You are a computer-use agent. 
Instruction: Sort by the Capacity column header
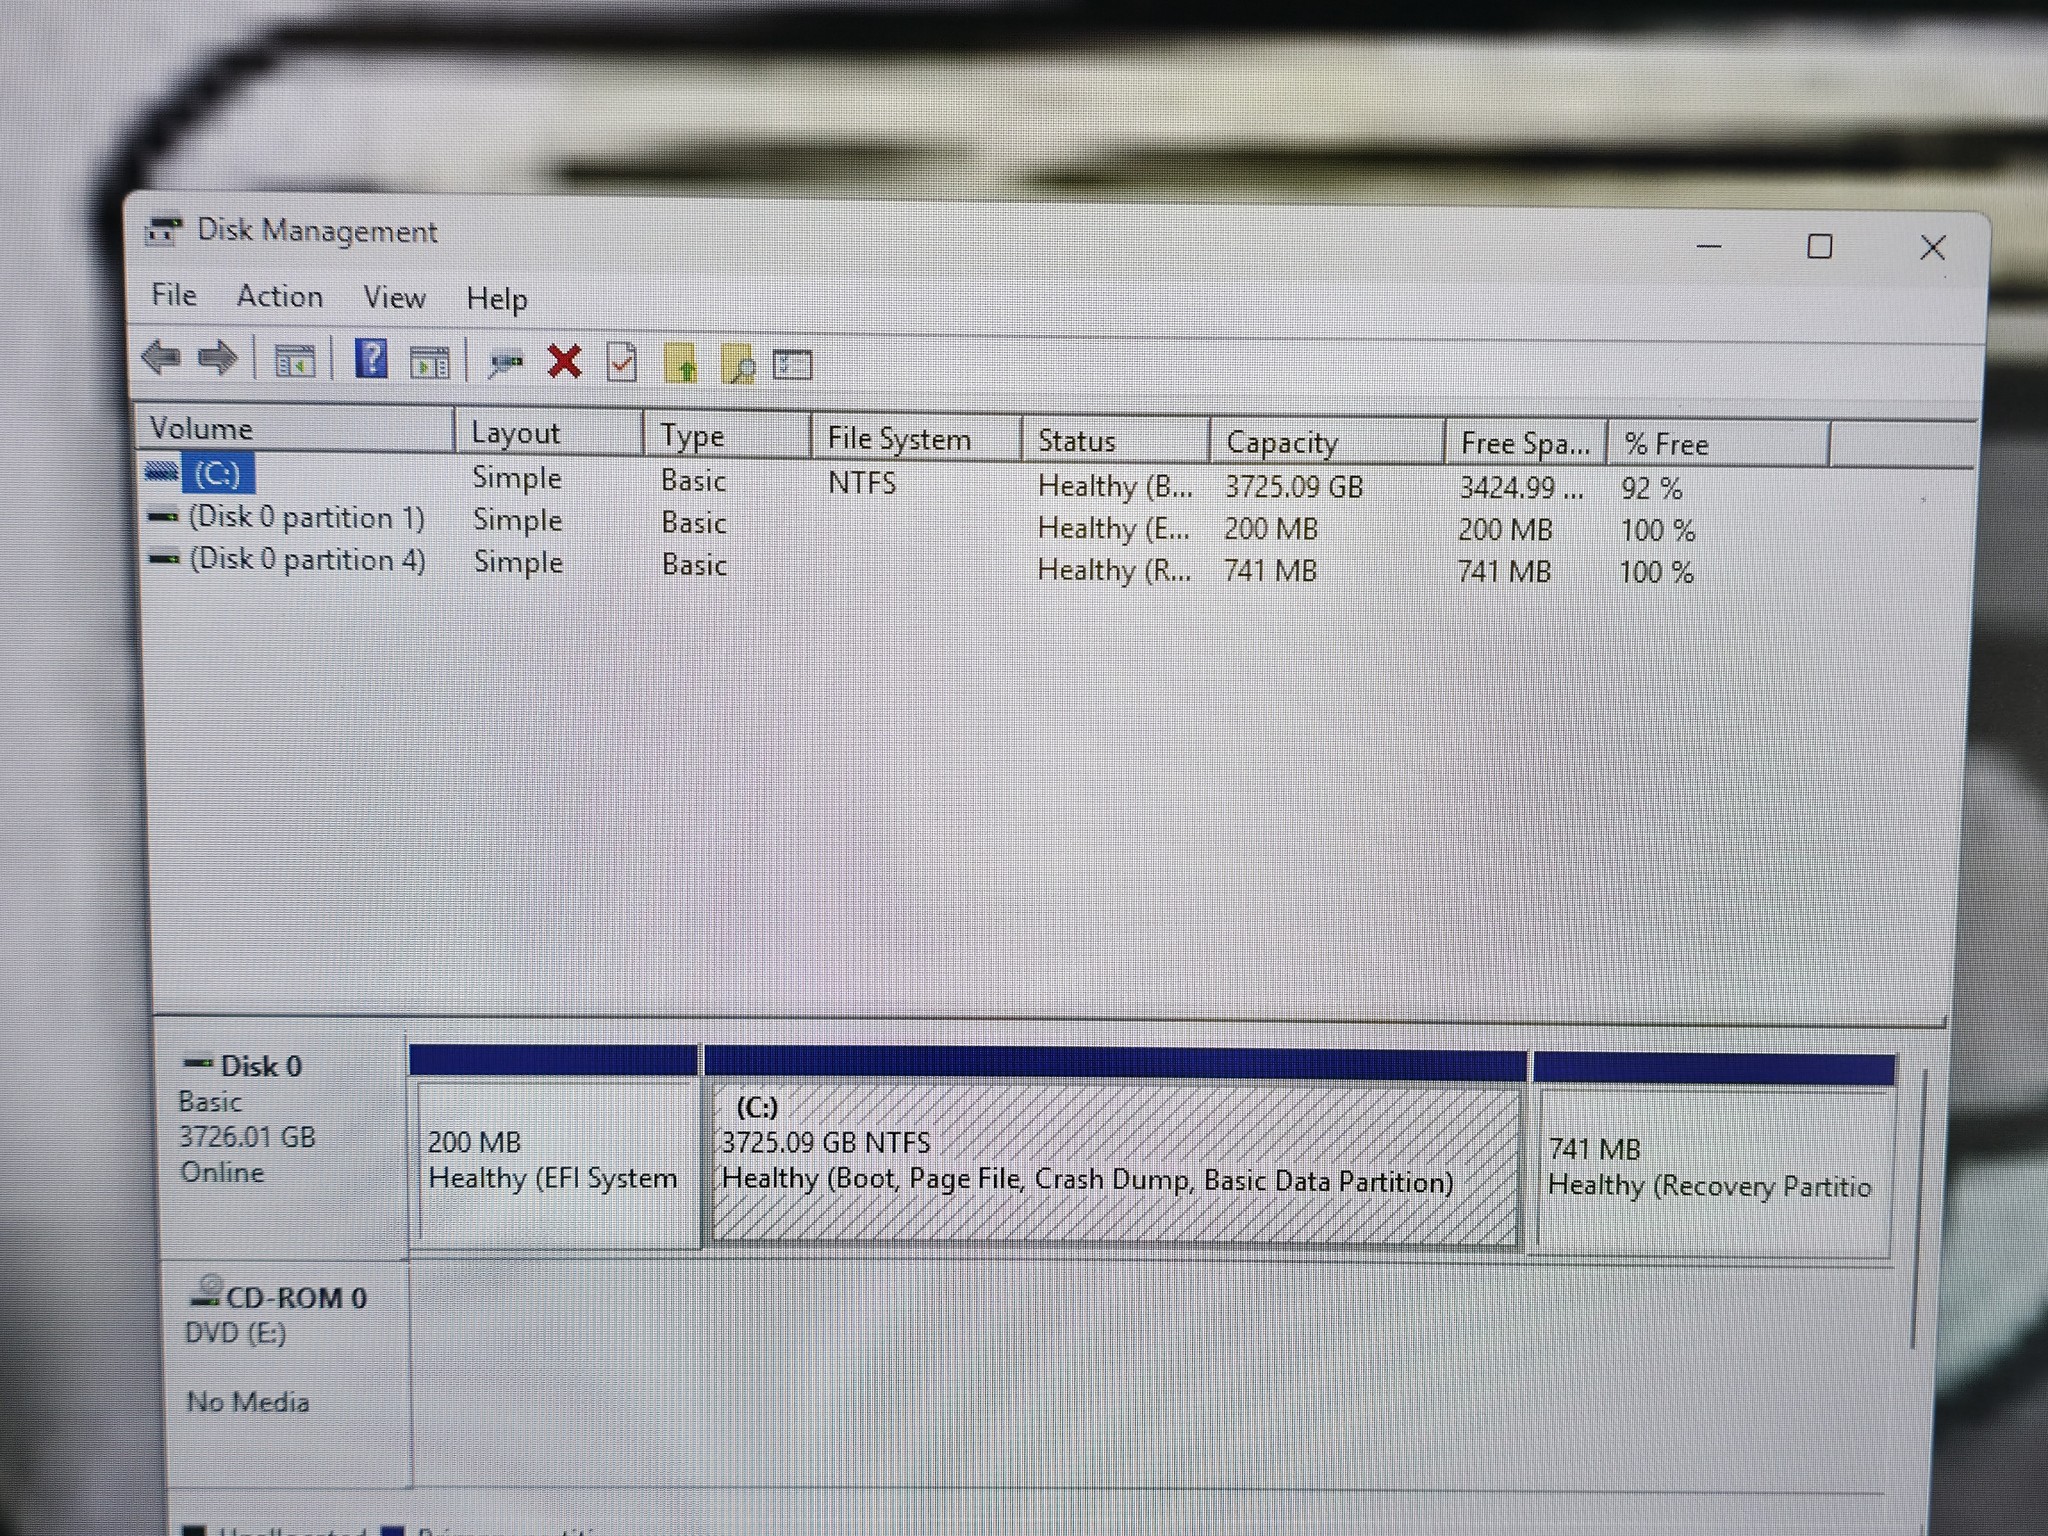1281,442
